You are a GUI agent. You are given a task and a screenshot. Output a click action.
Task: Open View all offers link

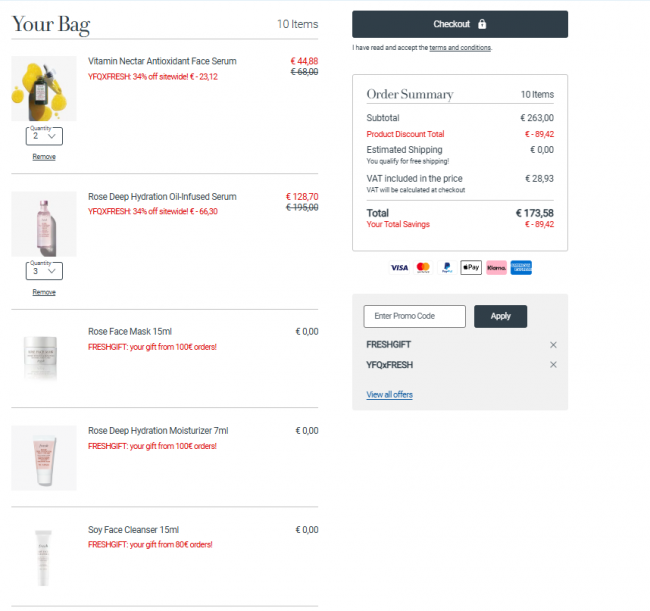click(389, 395)
